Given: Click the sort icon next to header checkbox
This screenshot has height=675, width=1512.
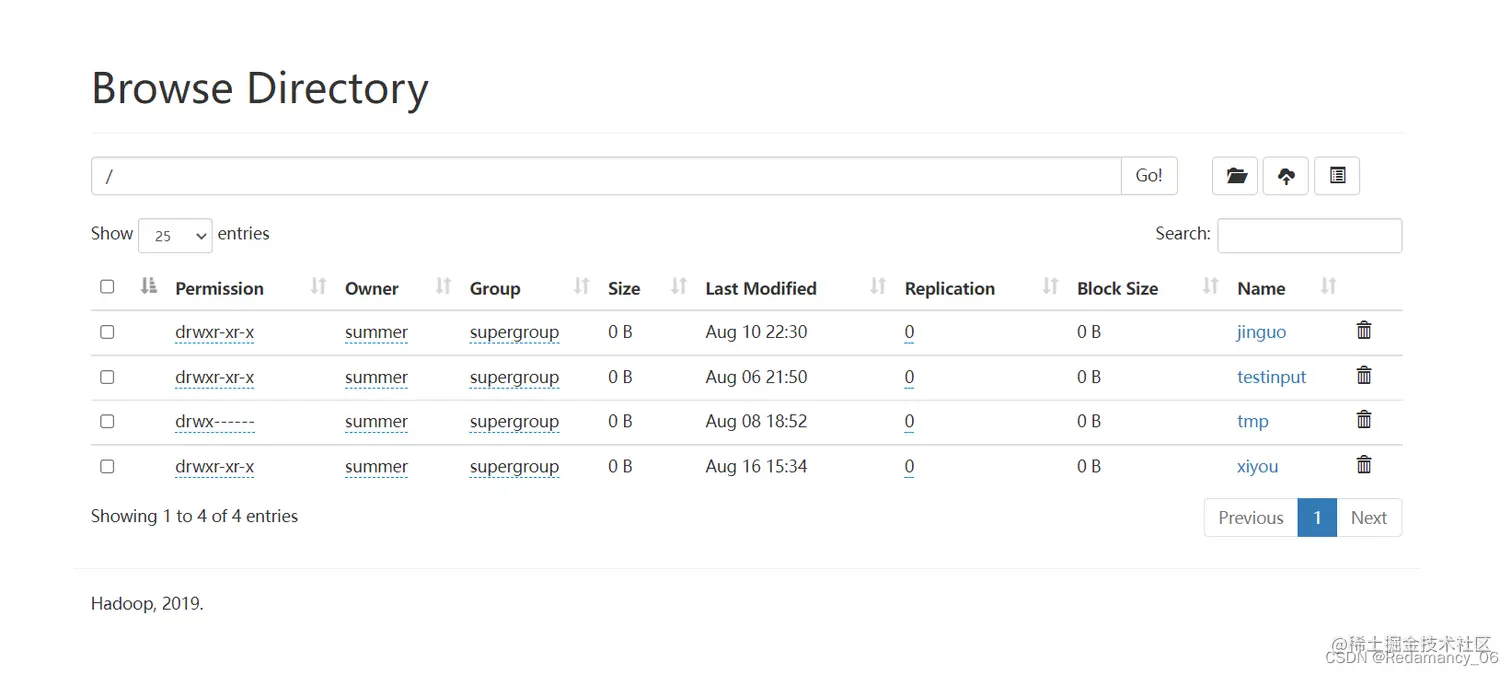Looking at the screenshot, I should coord(149,286).
